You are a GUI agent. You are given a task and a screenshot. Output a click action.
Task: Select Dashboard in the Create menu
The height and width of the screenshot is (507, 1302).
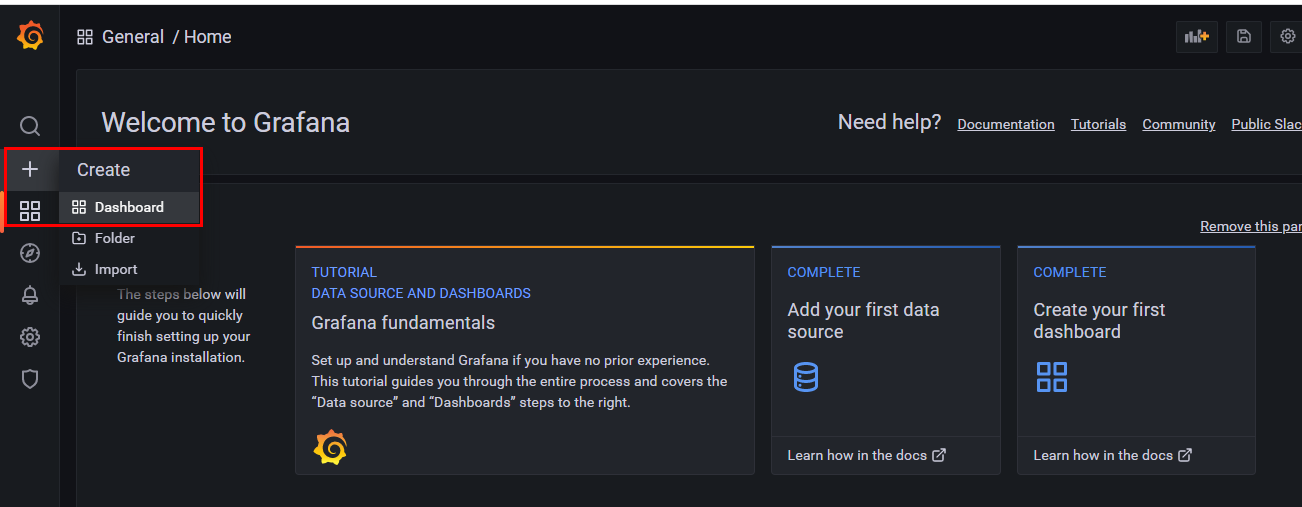129,207
